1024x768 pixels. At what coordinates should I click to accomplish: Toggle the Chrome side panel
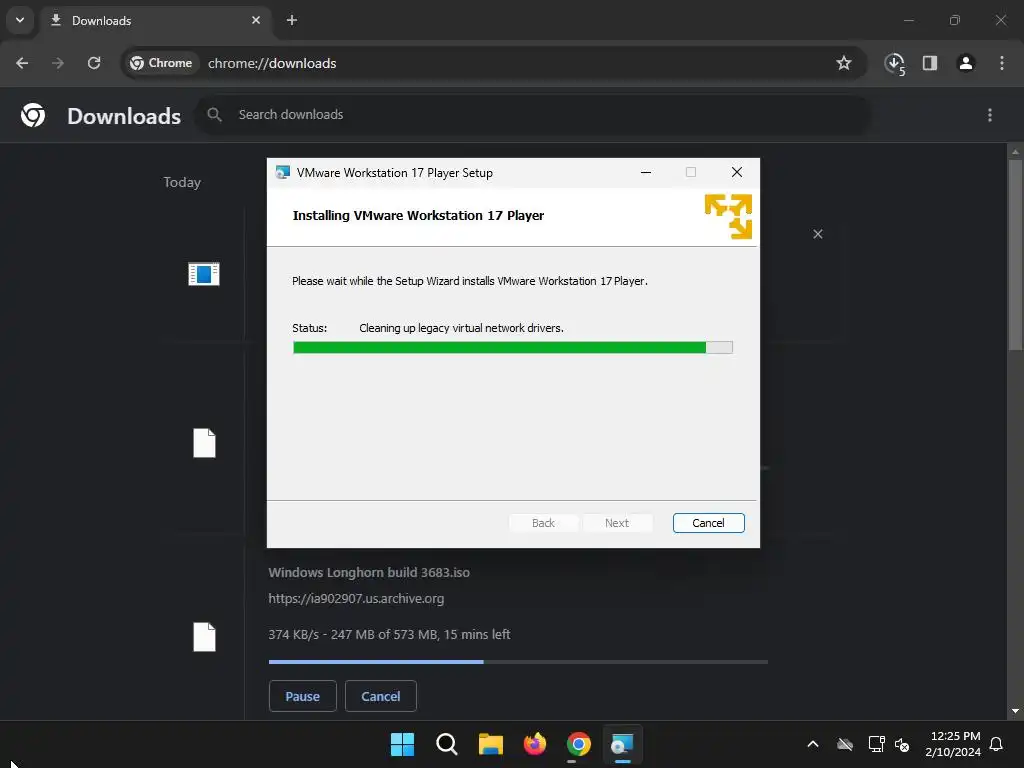(930, 63)
